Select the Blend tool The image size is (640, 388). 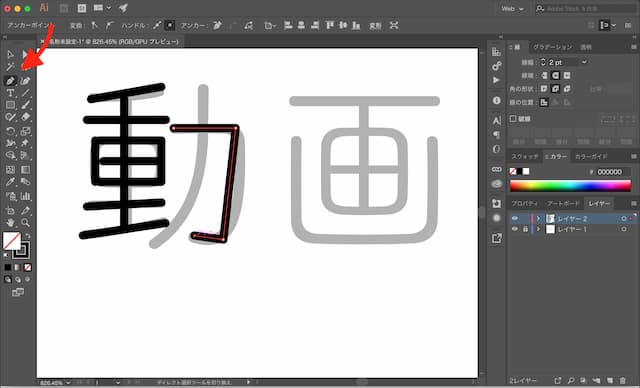(25, 182)
